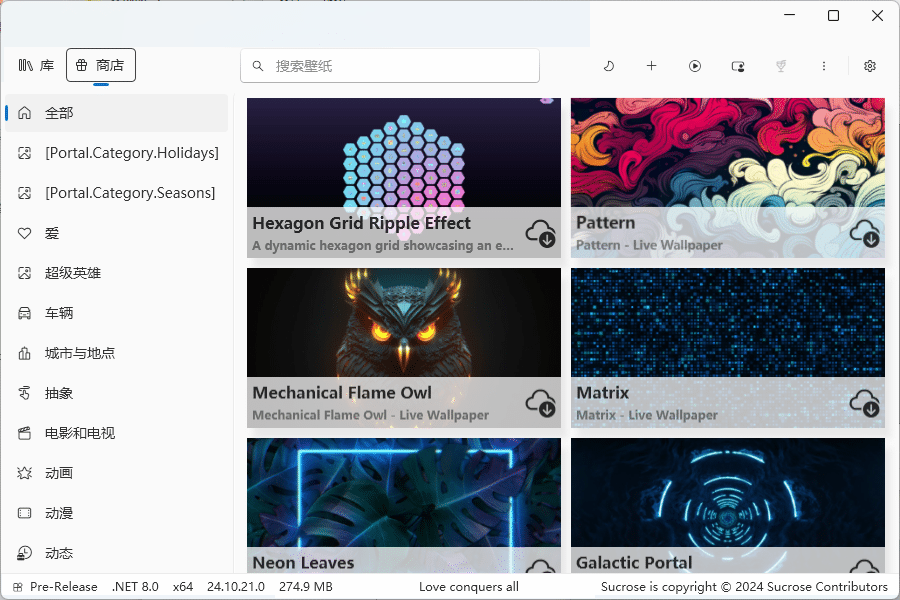This screenshot has width=900, height=600.
Task: Select the 商店 store tab
Action: [x=101, y=65]
